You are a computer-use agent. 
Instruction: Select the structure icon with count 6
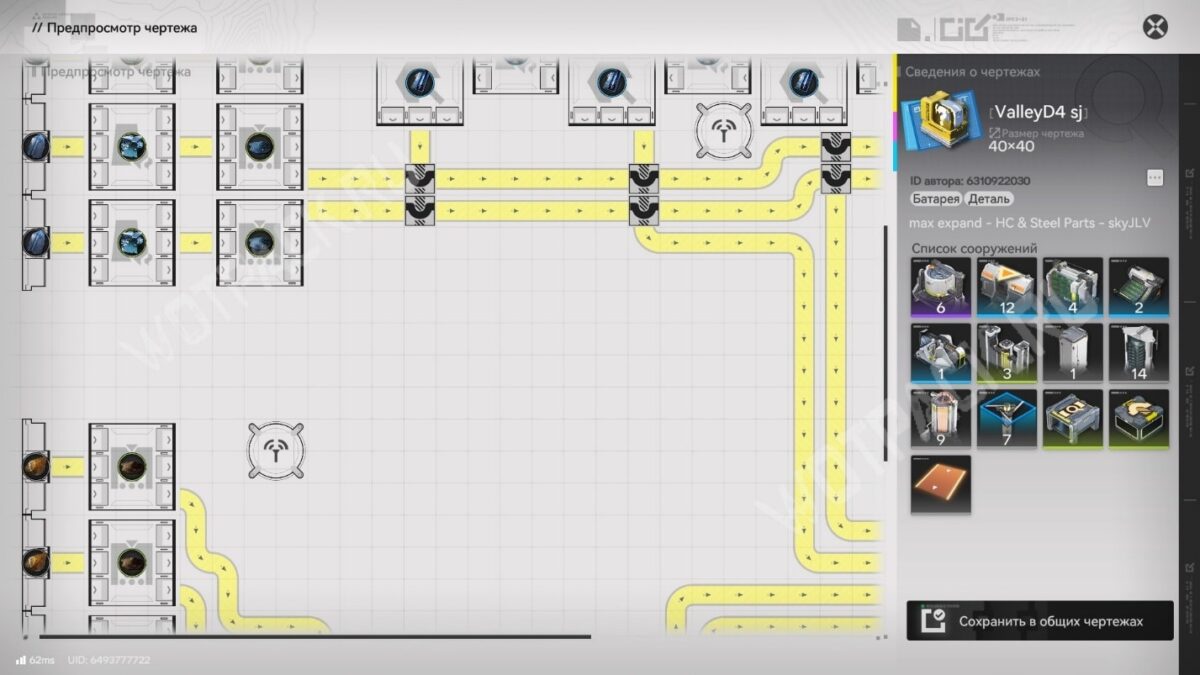(x=940, y=287)
